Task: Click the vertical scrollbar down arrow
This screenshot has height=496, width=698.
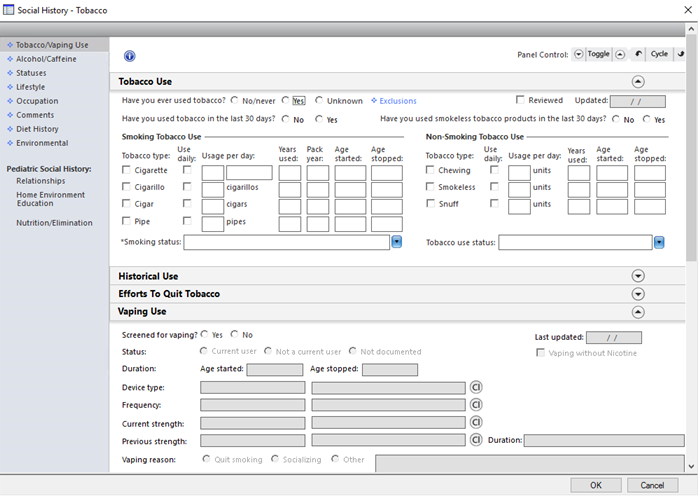Action: [691, 466]
